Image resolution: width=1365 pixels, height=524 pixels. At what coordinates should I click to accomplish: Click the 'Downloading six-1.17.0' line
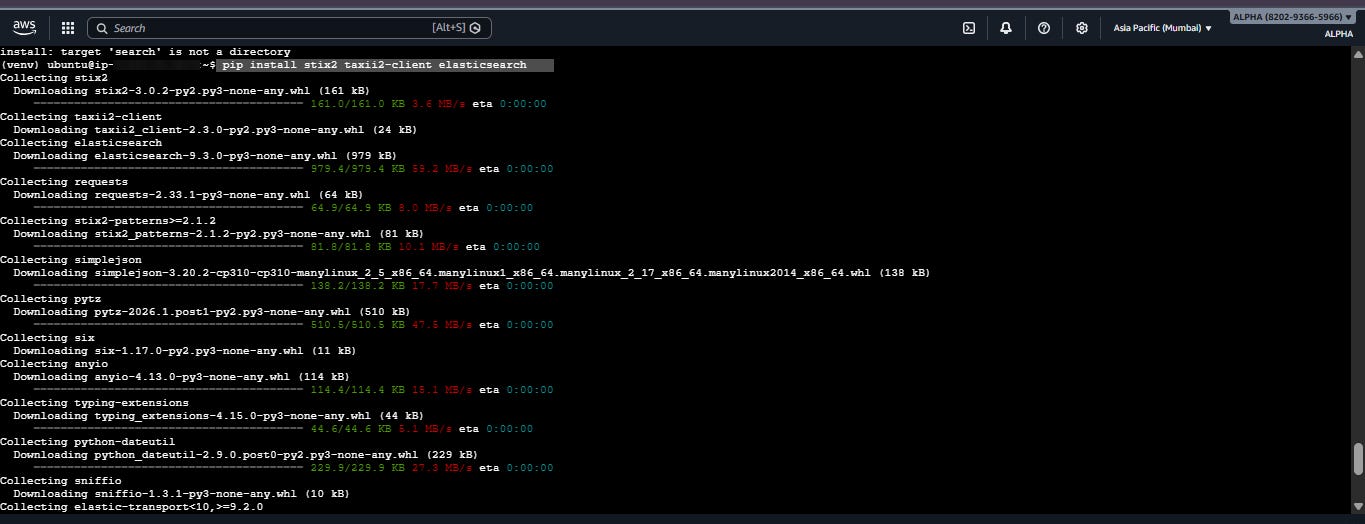coord(185,351)
